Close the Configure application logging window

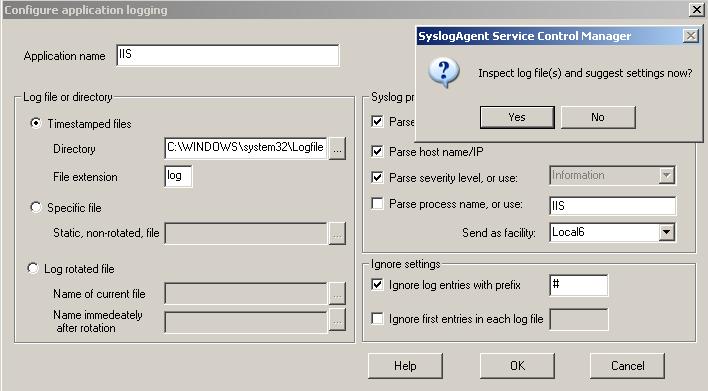coord(696,9)
